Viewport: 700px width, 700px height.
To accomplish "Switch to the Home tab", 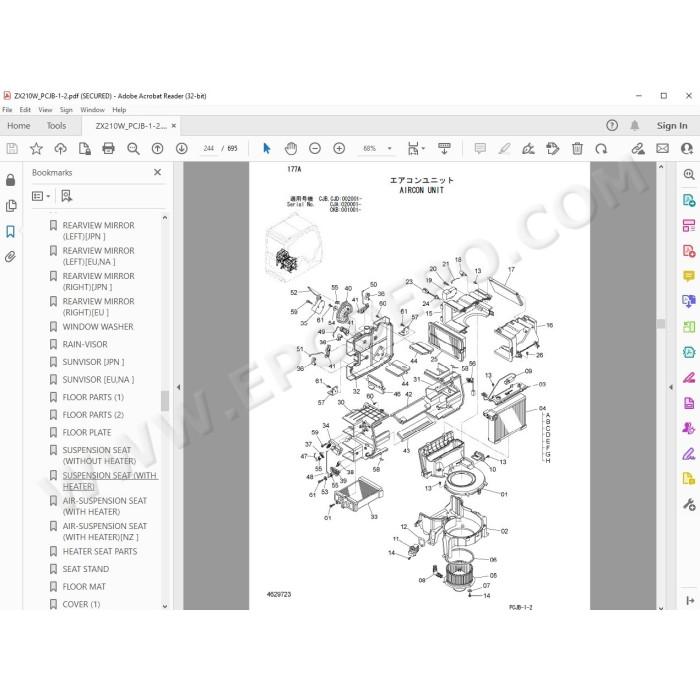I will 19,125.
